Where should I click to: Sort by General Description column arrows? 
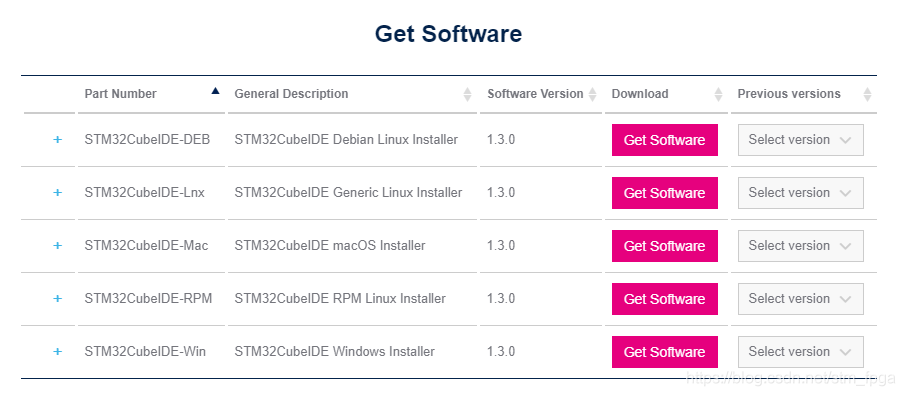click(468, 94)
